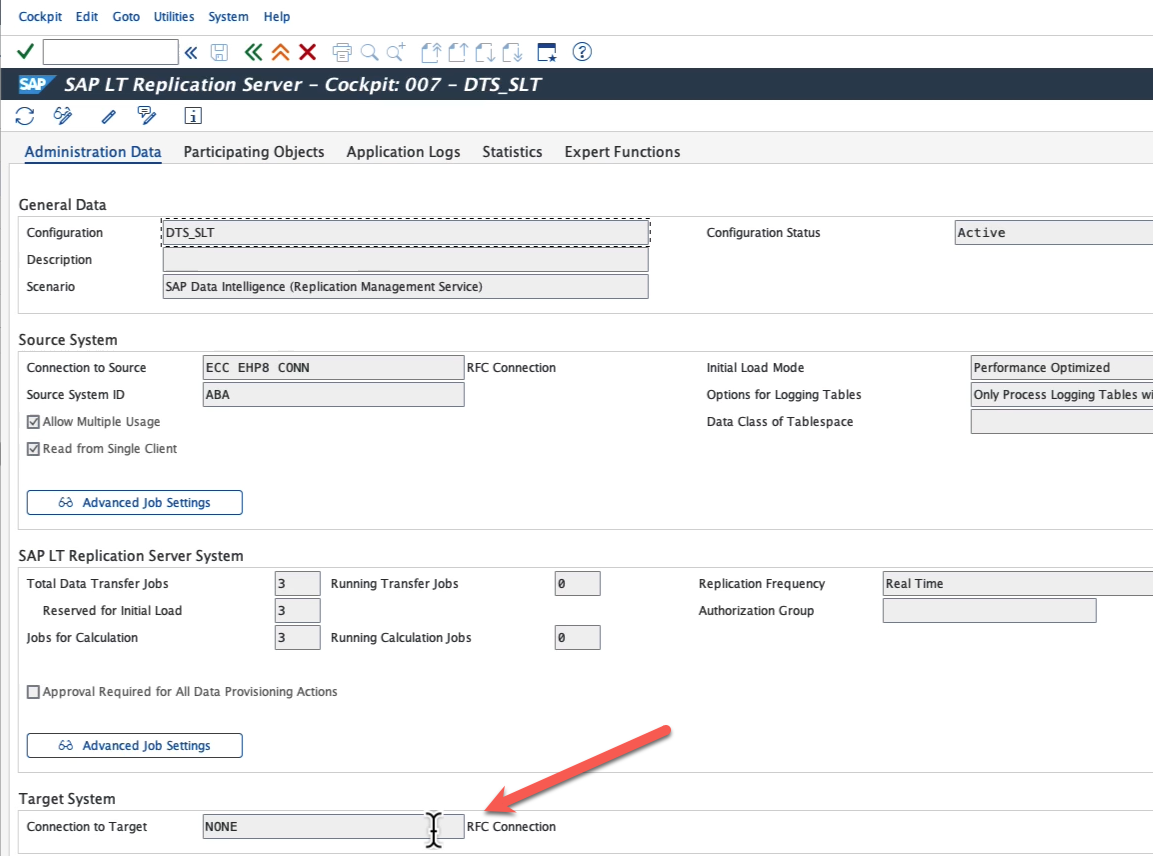Click the red Cancel X icon
Screen dimensions: 1153x856
point(307,52)
